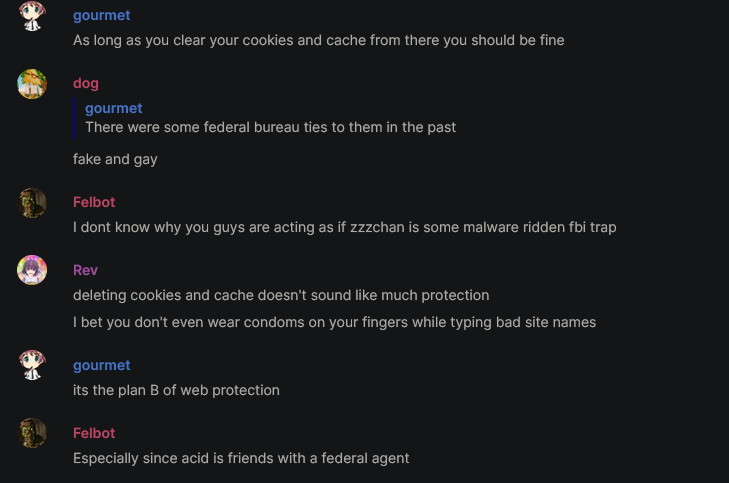This screenshot has height=483, width=729.
Task: Jump to quoted message about federal bureau ties
Action: tap(271, 127)
